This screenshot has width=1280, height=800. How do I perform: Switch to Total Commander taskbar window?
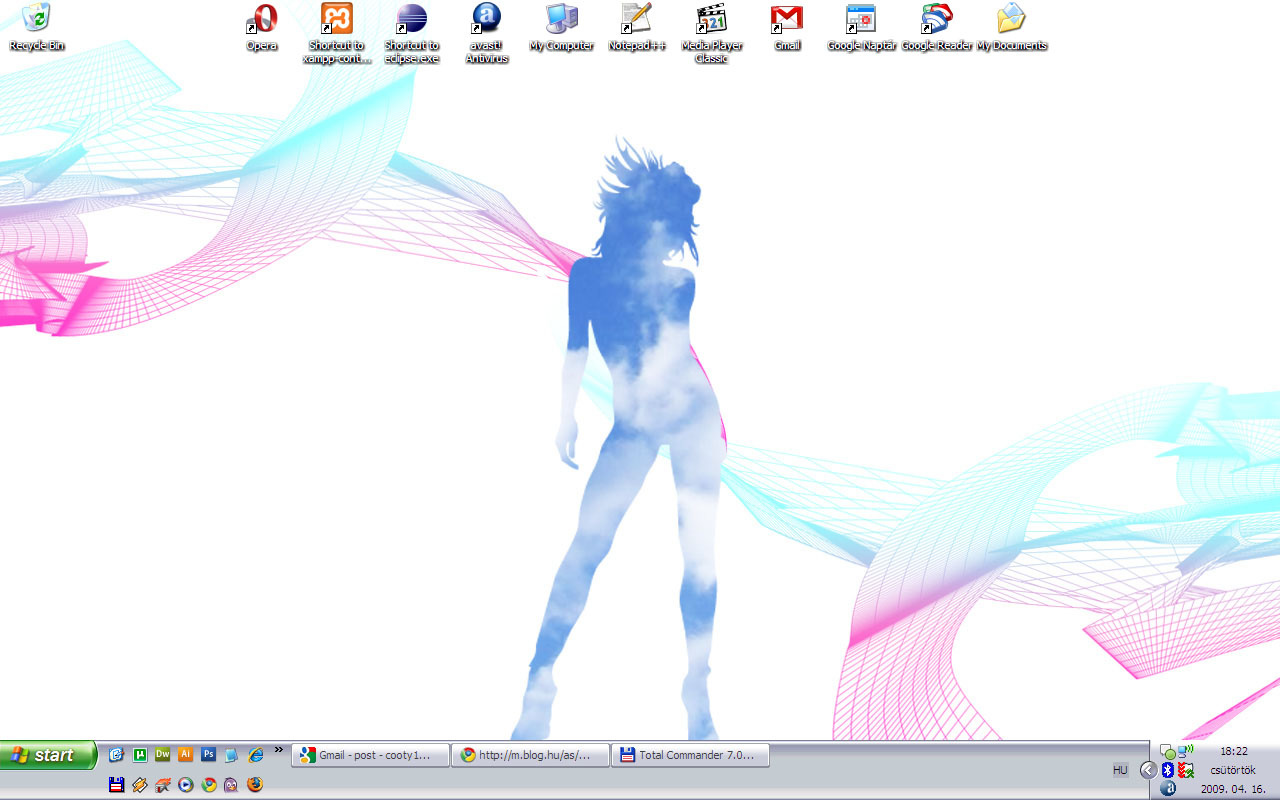690,755
